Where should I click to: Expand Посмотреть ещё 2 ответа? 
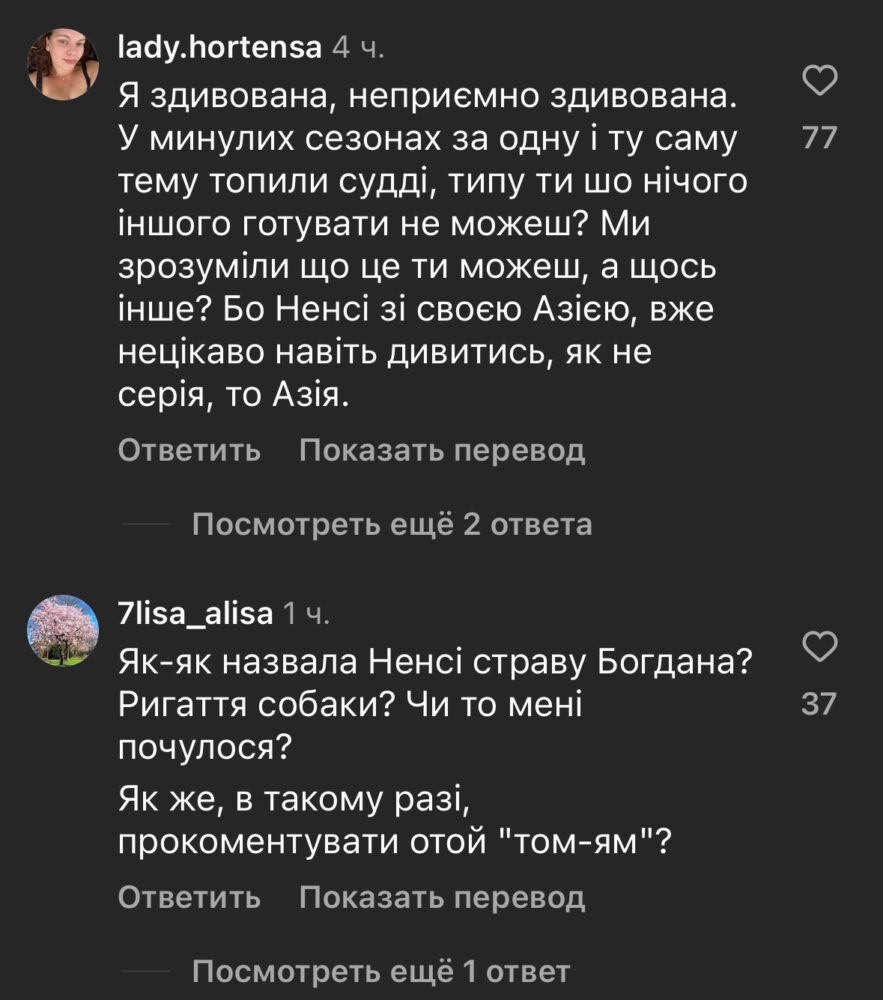(391, 524)
